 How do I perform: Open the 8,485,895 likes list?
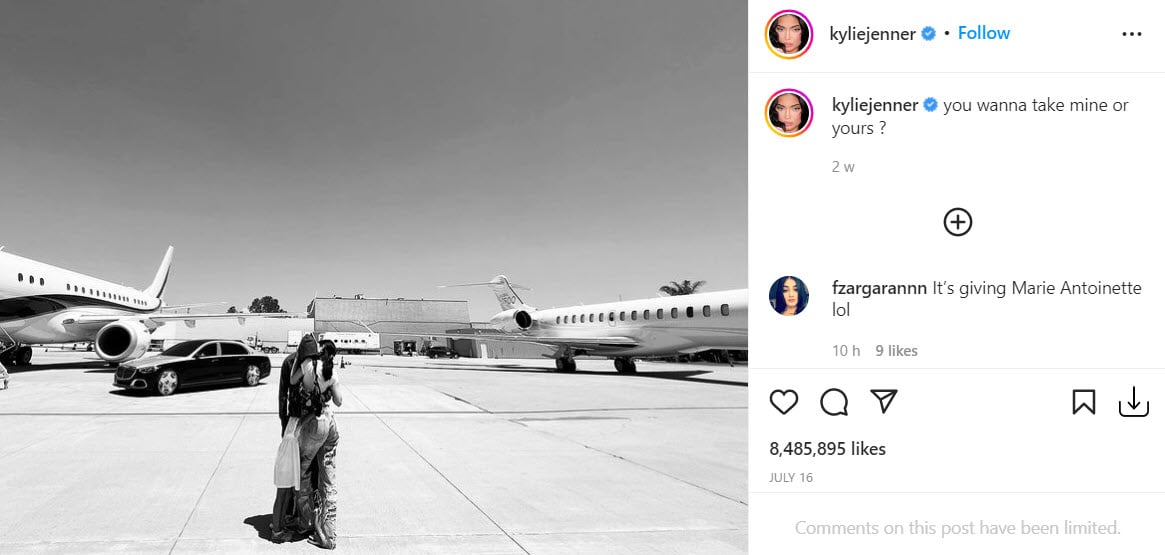[x=827, y=449]
